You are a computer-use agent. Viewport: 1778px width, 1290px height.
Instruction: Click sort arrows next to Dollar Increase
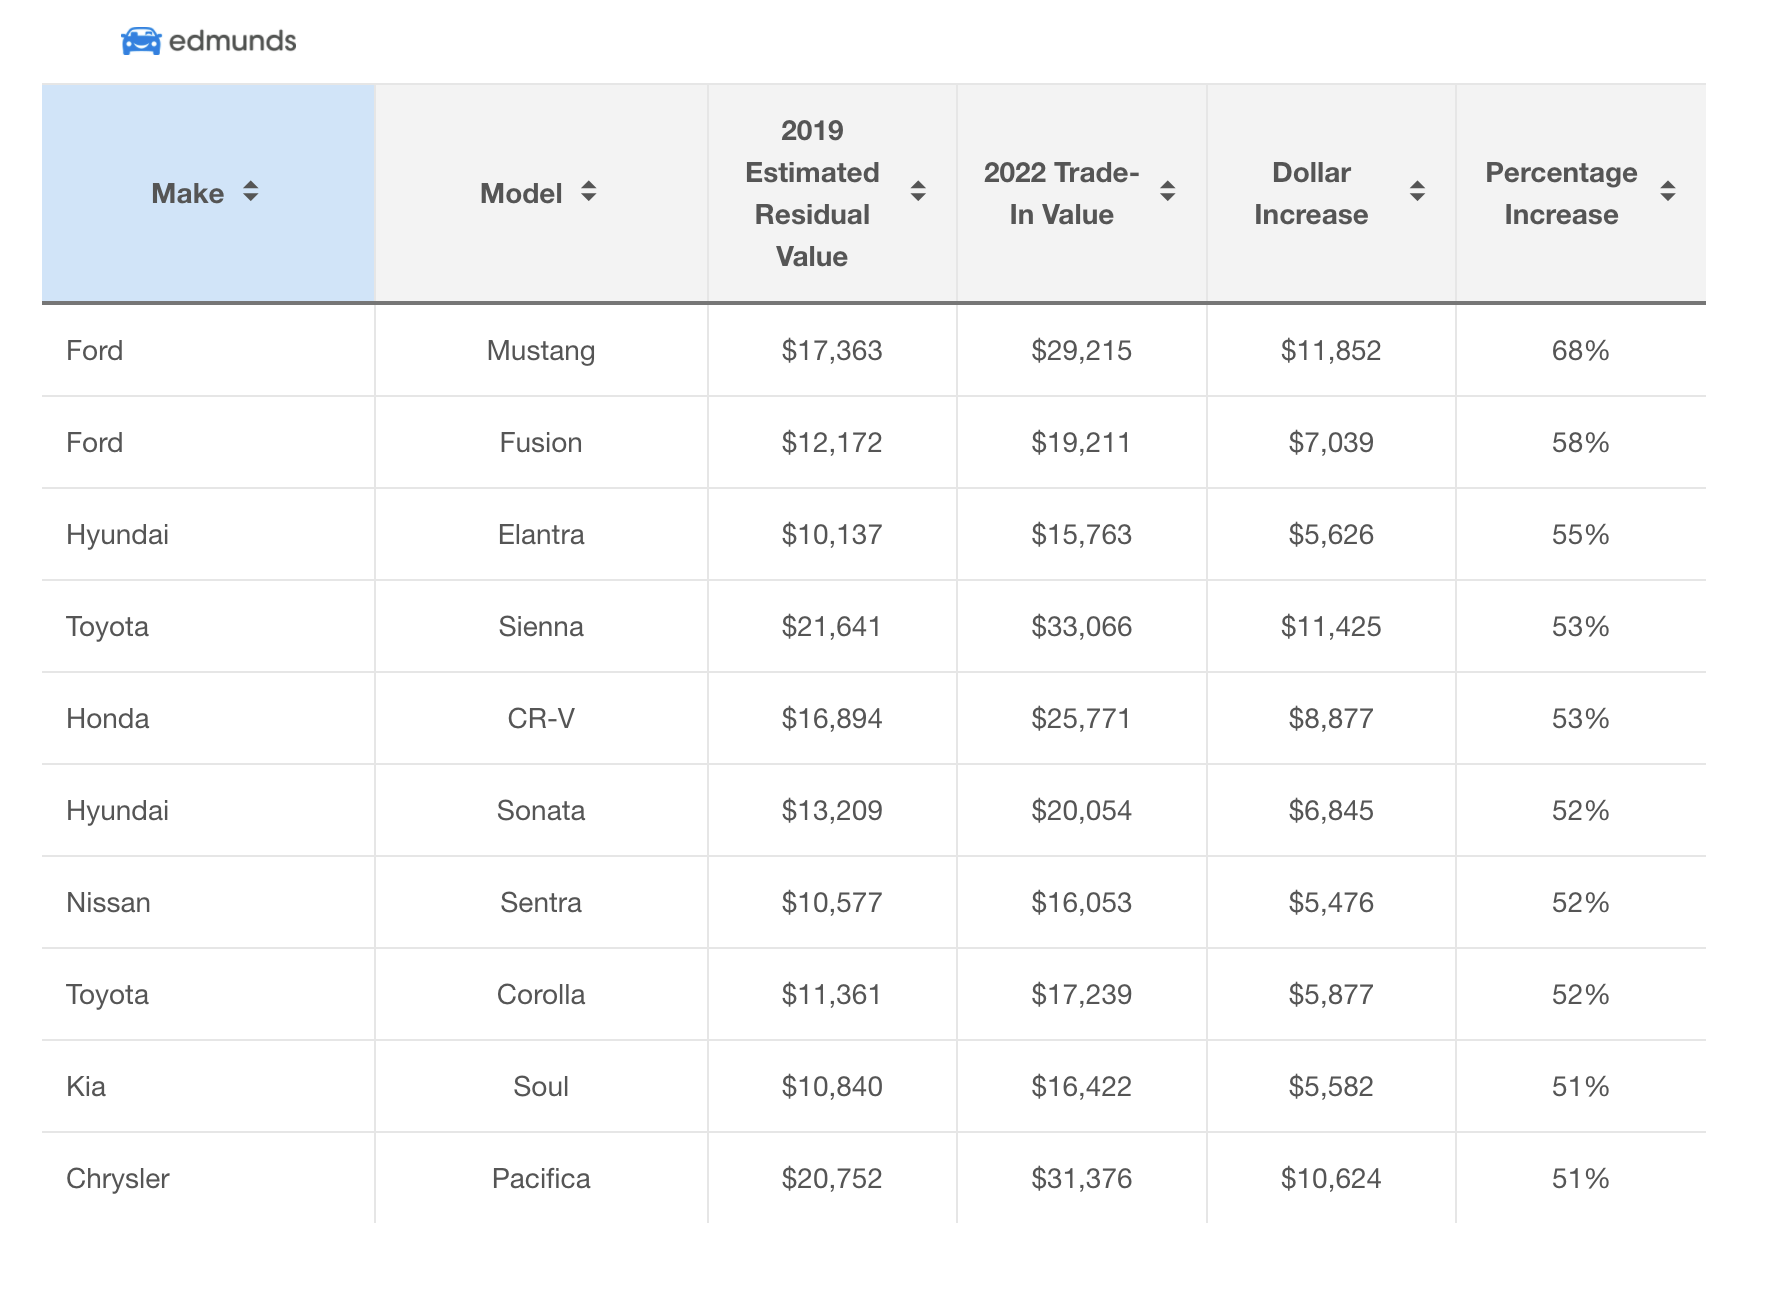(1417, 192)
